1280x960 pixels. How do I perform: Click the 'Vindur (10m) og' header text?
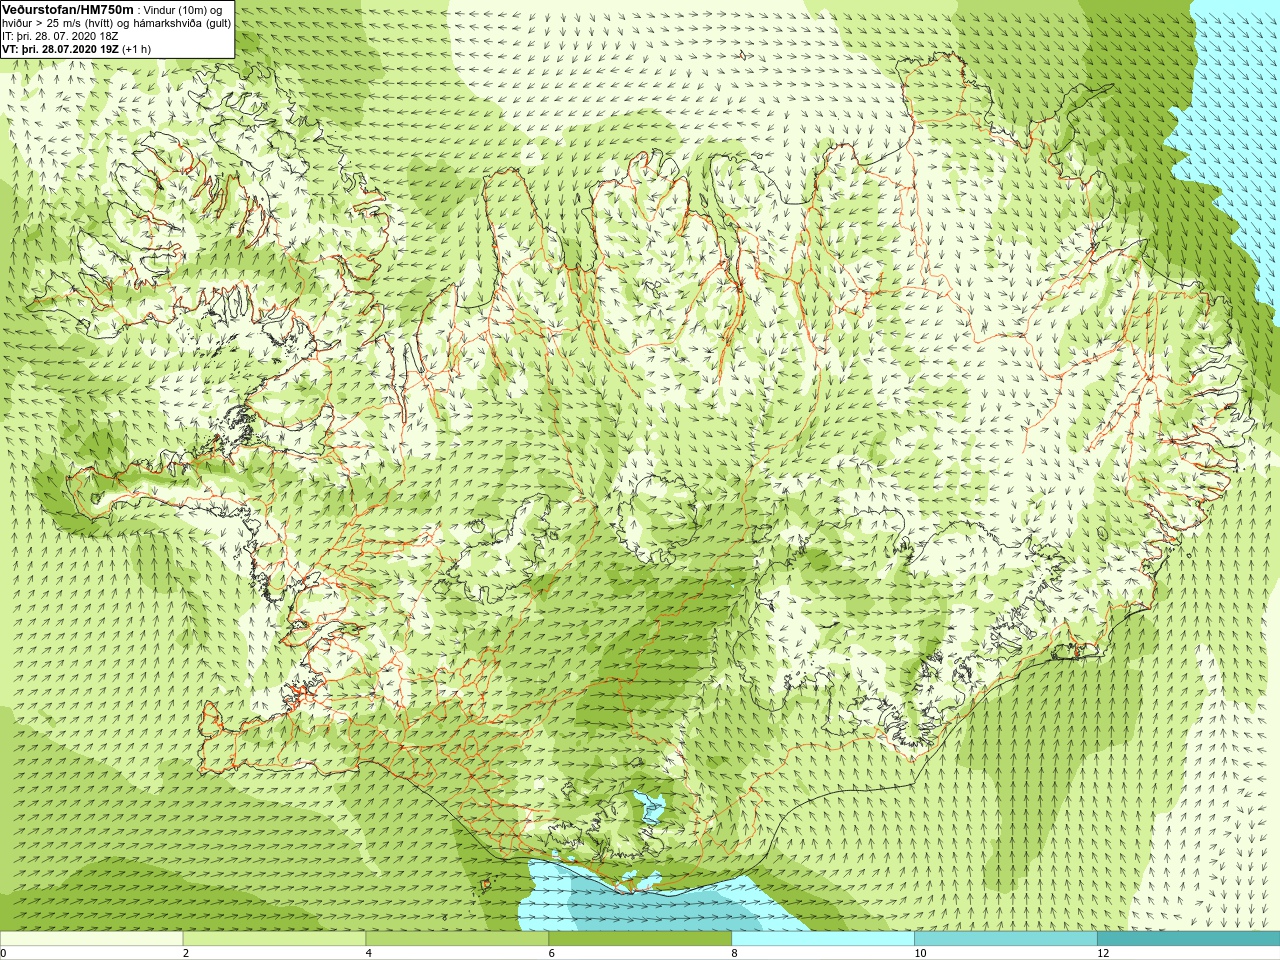(183, 10)
